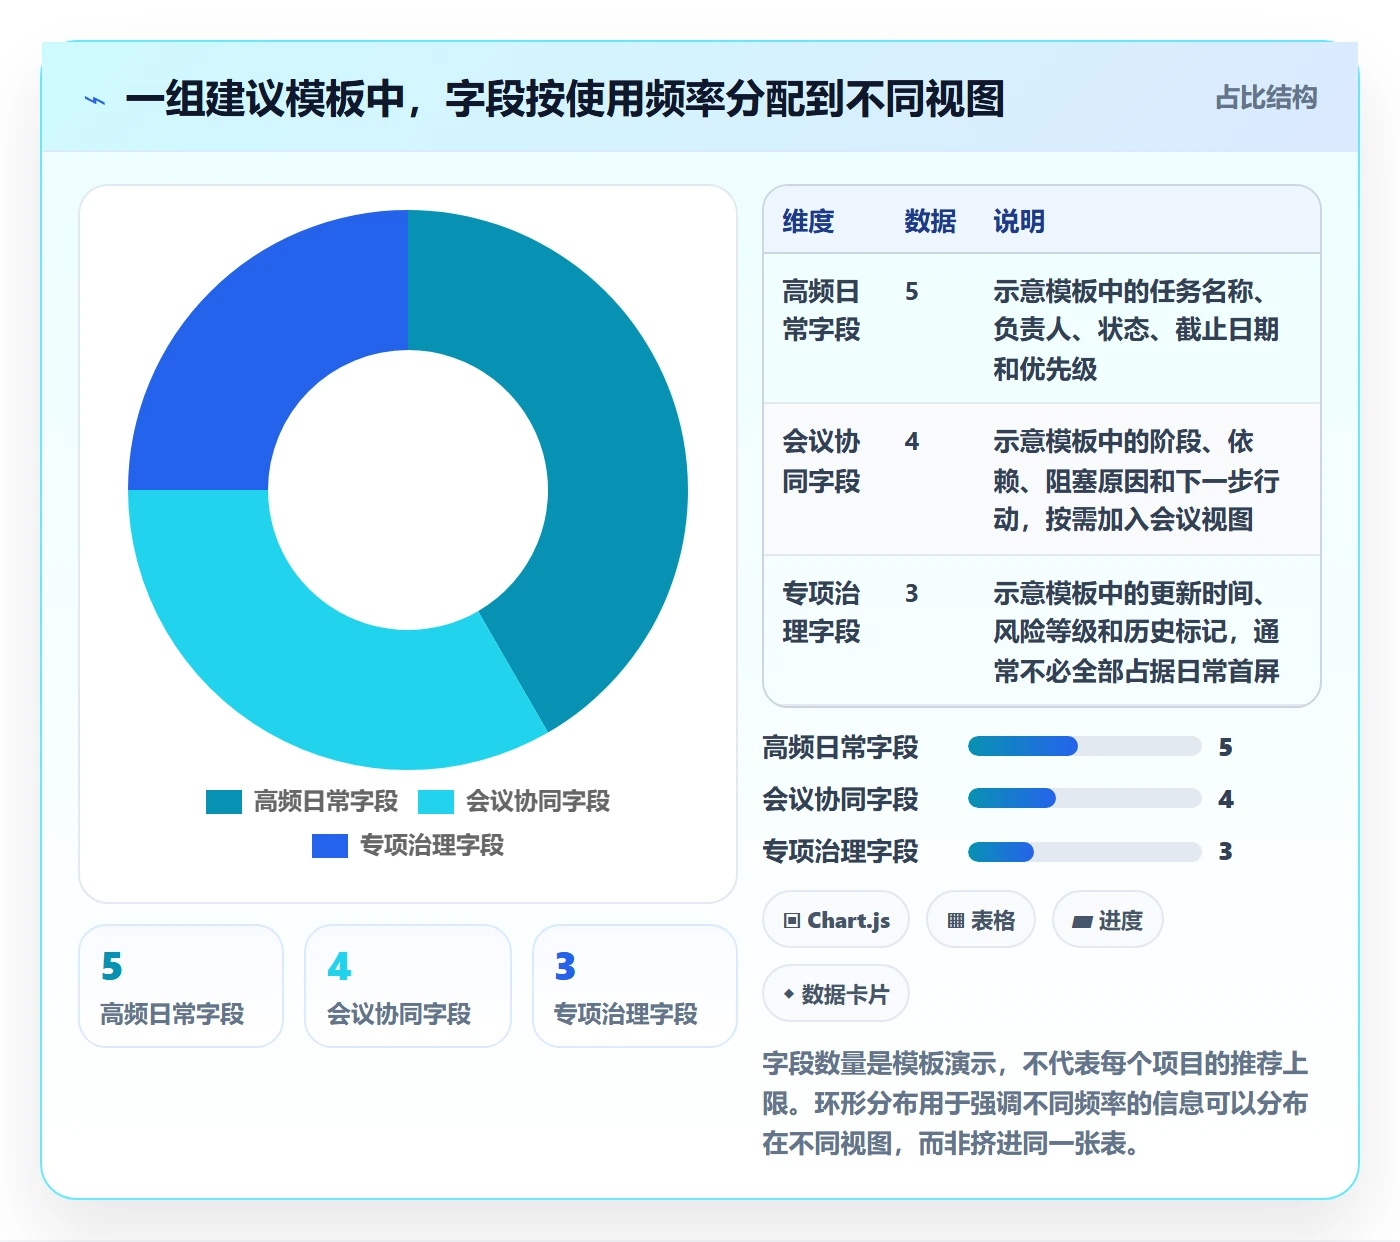1400x1242 pixels.
Task: Click the 高频日常字段 progress bar
Action: (x=1084, y=746)
